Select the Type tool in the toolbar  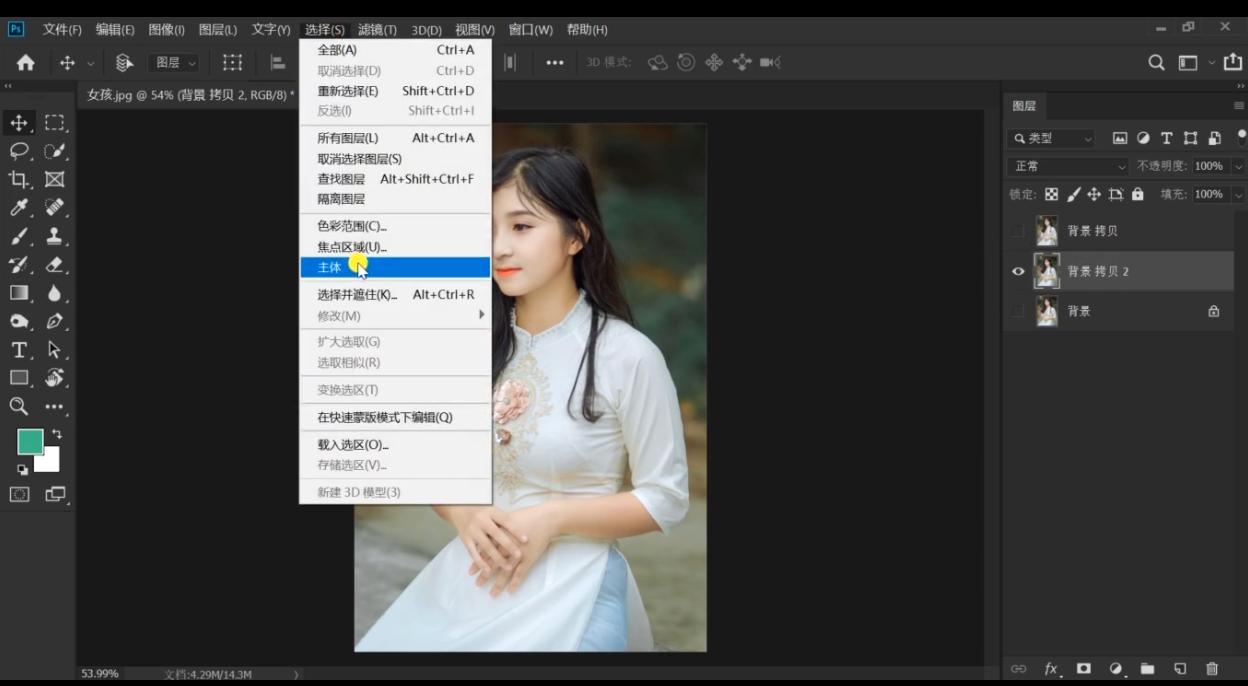20,350
